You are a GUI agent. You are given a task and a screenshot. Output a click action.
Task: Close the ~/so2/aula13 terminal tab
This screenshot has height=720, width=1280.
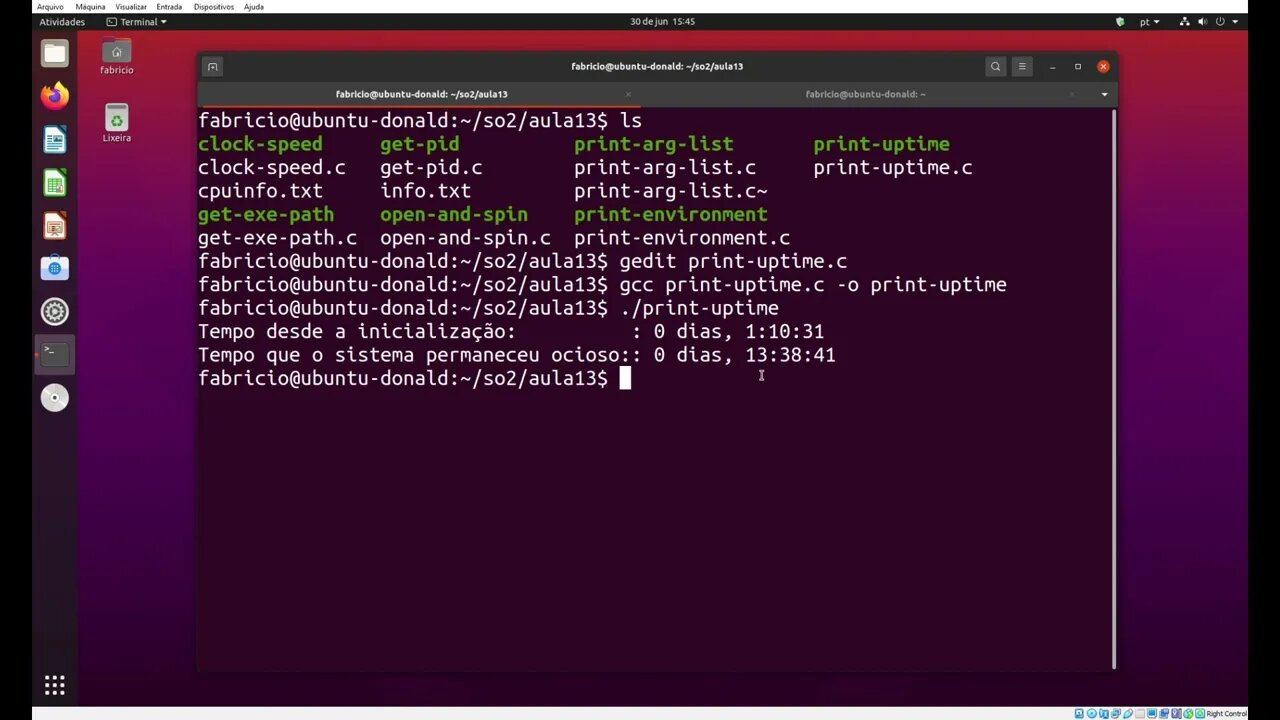(x=628, y=94)
